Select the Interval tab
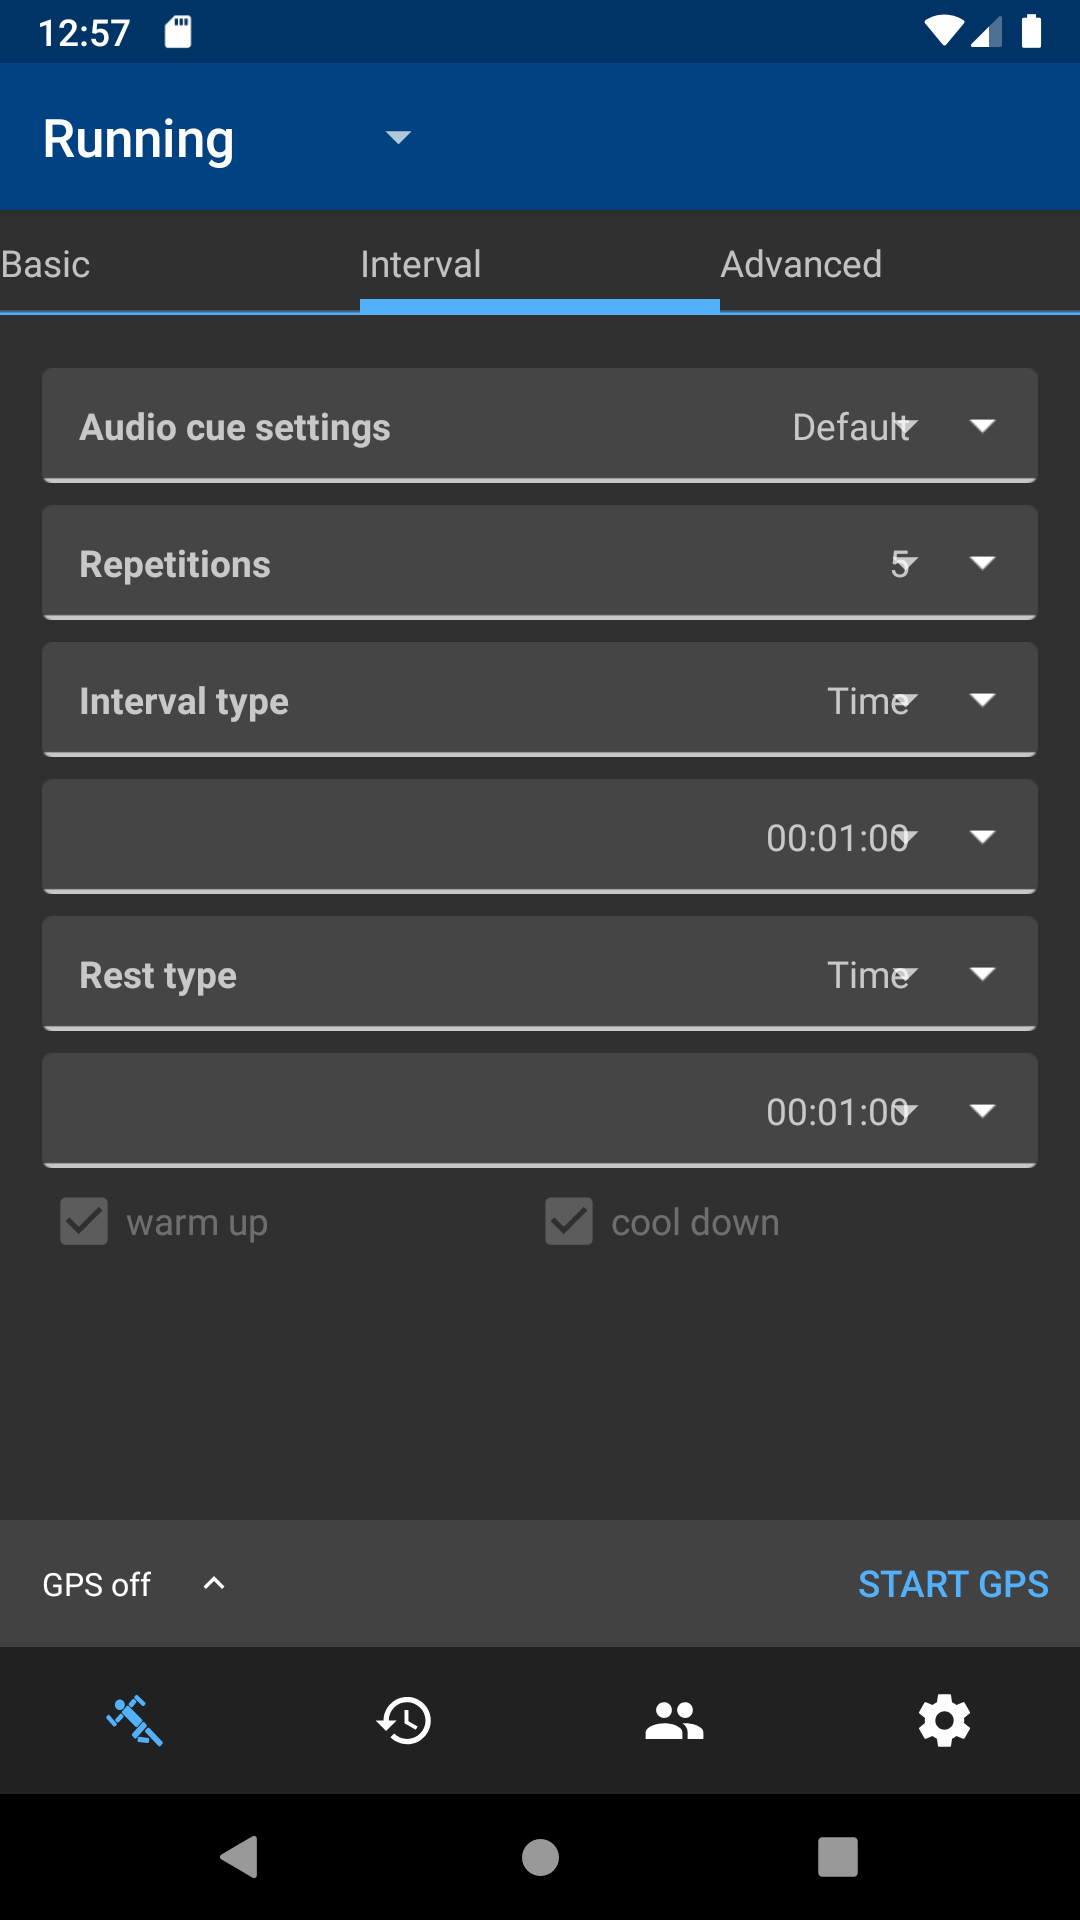Viewport: 1080px width, 1920px height. [x=421, y=265]
